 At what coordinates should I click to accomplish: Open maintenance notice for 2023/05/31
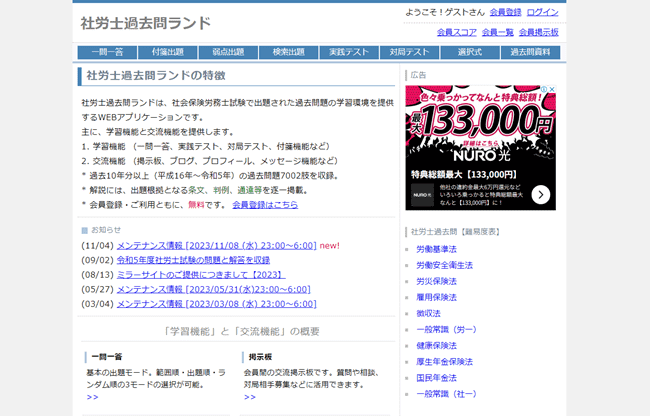pos(213,289)
